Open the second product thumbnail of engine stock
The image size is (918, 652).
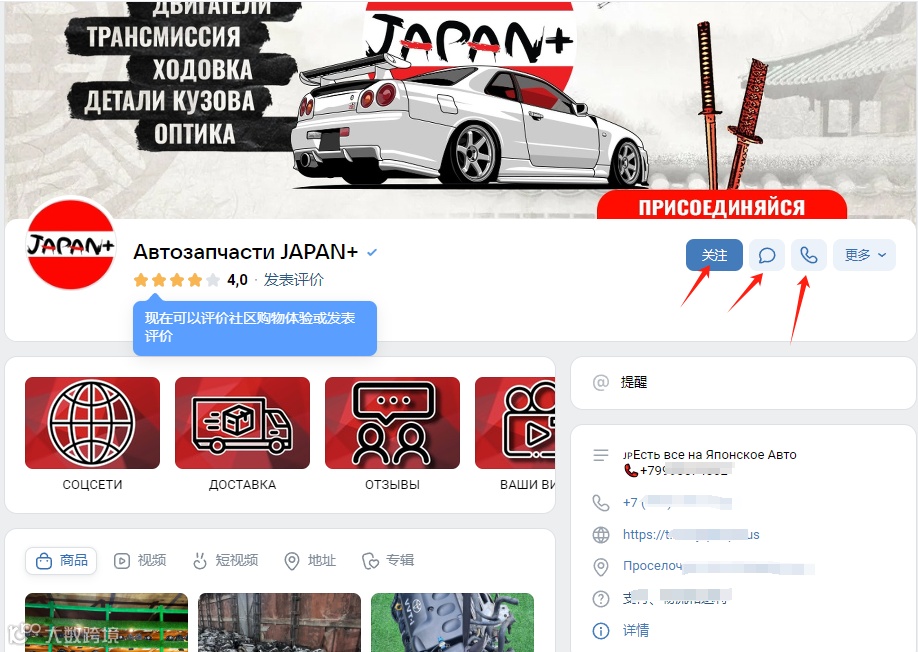[280, 622]
